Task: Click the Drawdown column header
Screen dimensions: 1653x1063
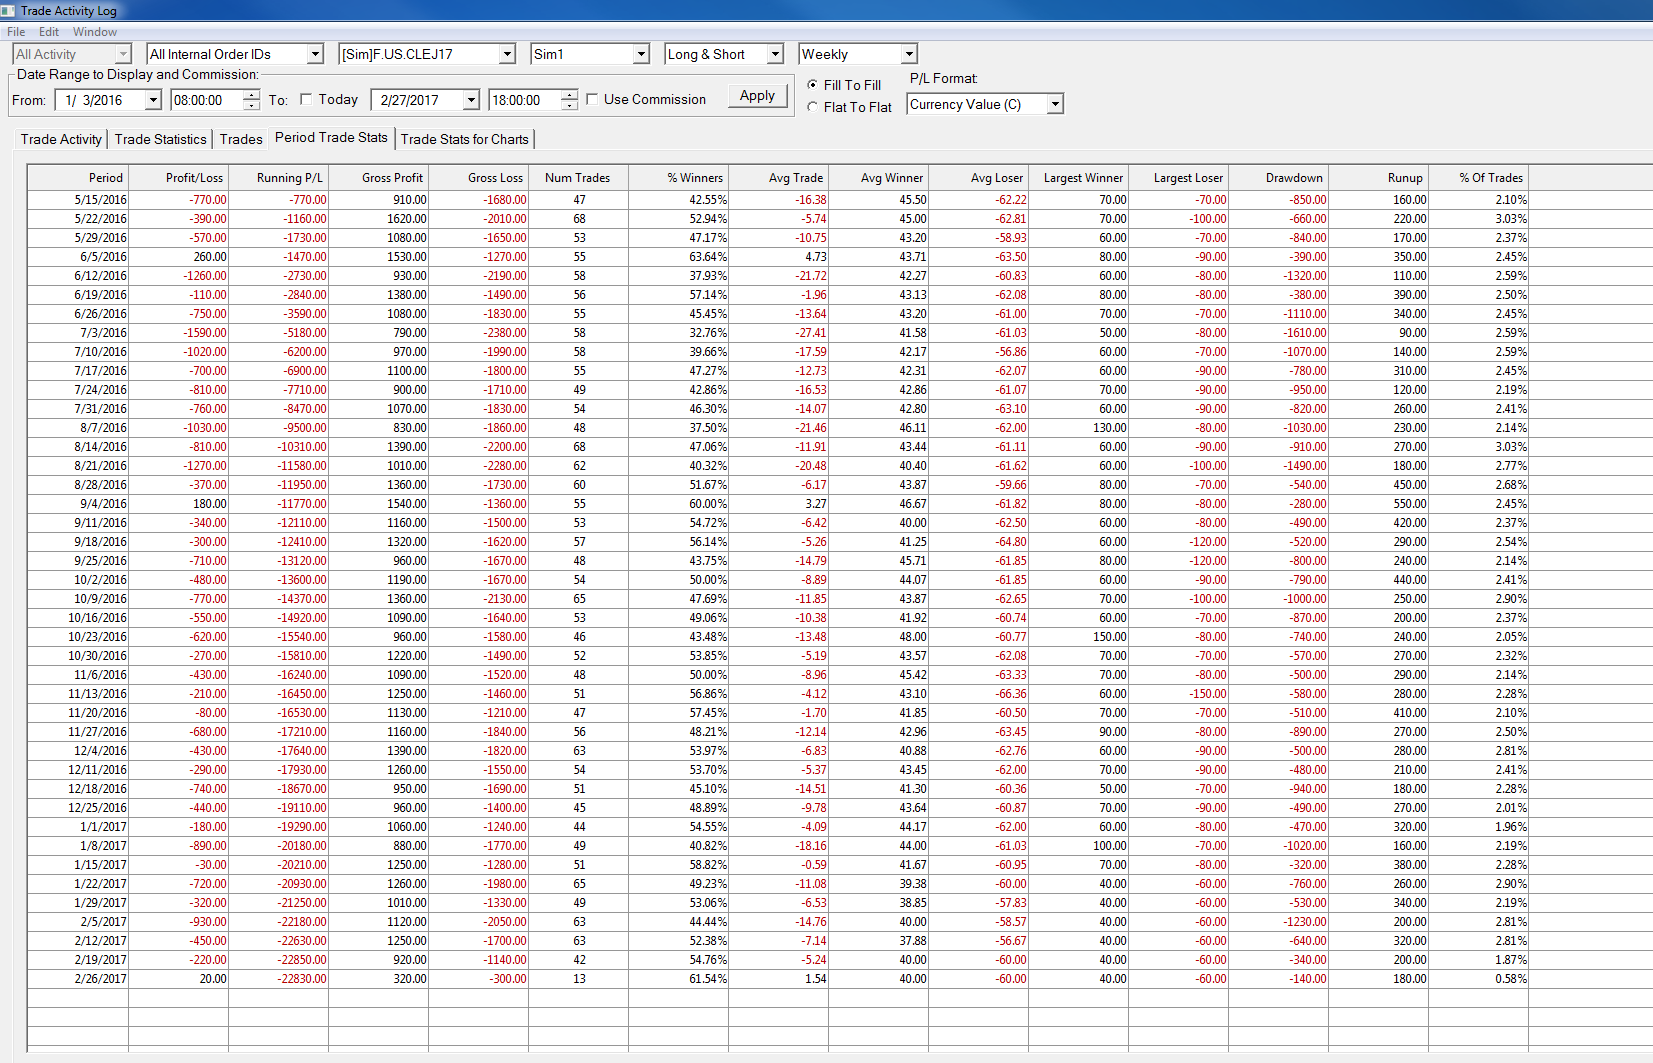Action: click(x=1293, y=178)
